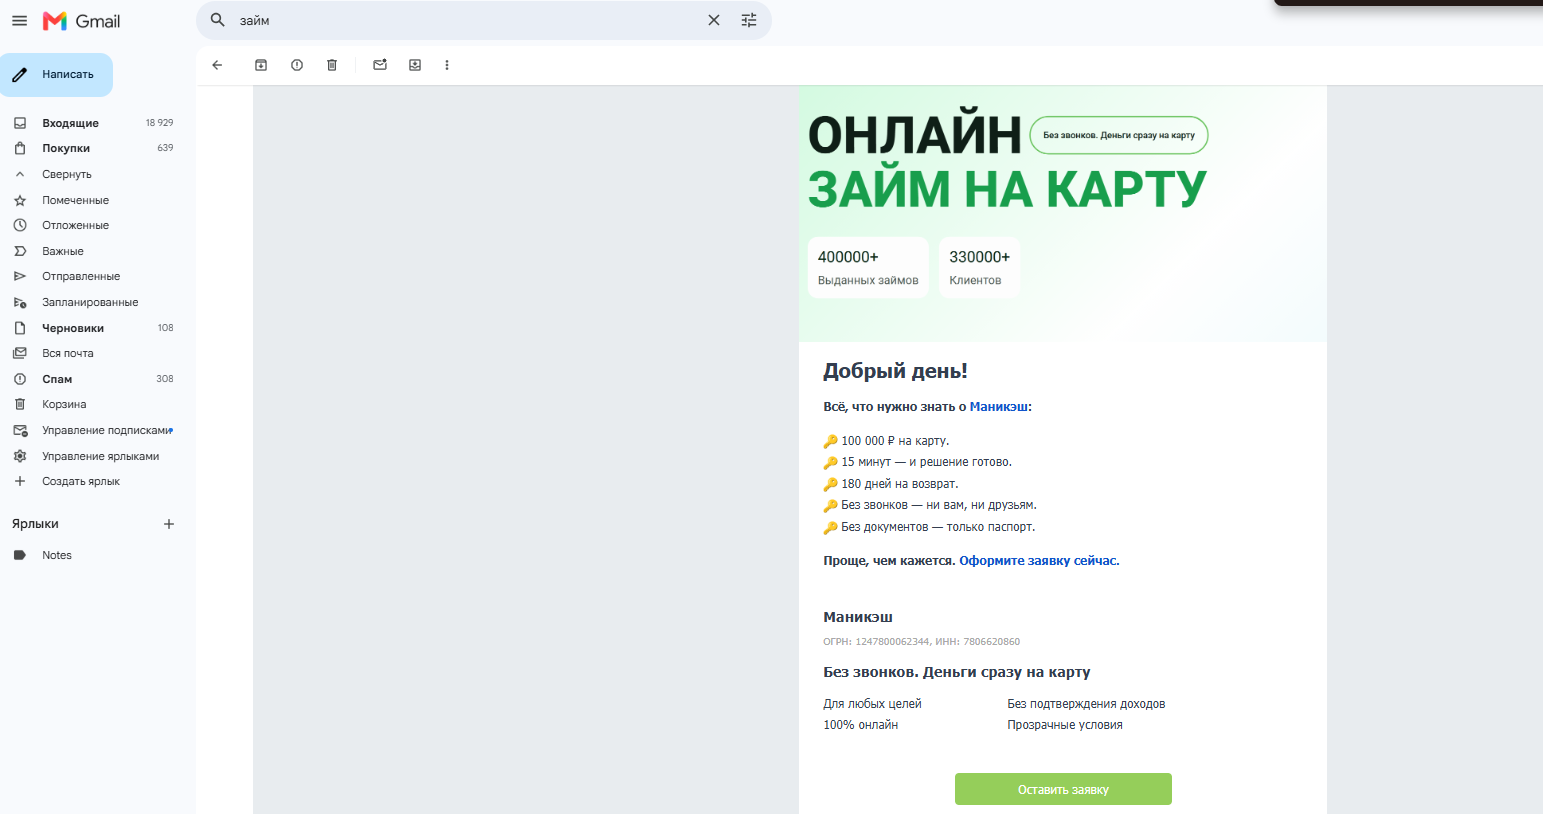1543x814 pixels.
Task: Click the Прозрачные условия text
Action: [x=1065, y=725]
